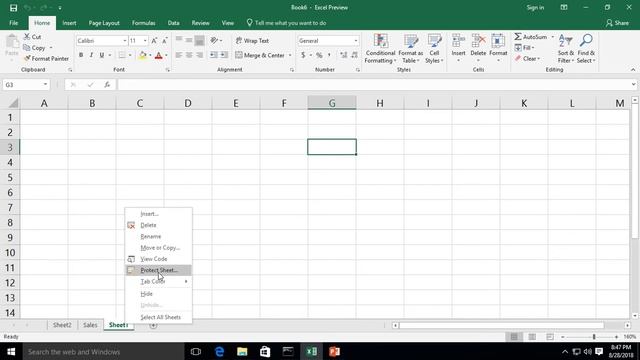Screen dimensions: 640x360
Task: Open Conditional Formatting menu
Action: 380,49
